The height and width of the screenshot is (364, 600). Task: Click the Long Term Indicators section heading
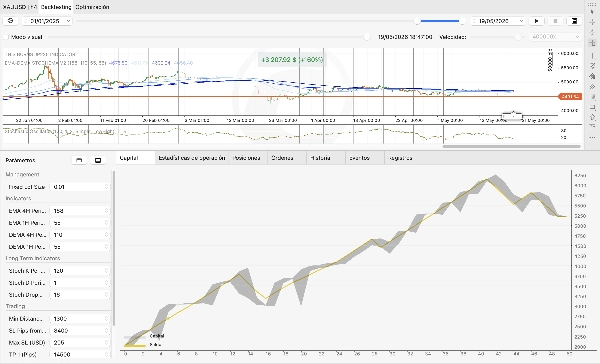[x=33, y=258]
